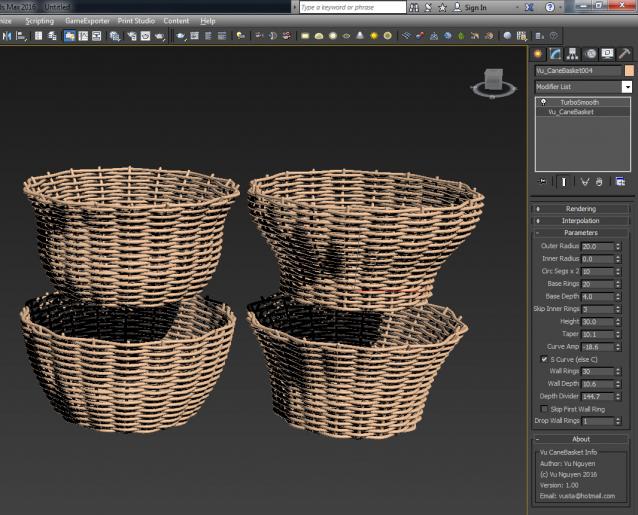The height and width of the screenshot is (515, 638).
Task: Click the Sign In button
Action: tap(475, 7)
